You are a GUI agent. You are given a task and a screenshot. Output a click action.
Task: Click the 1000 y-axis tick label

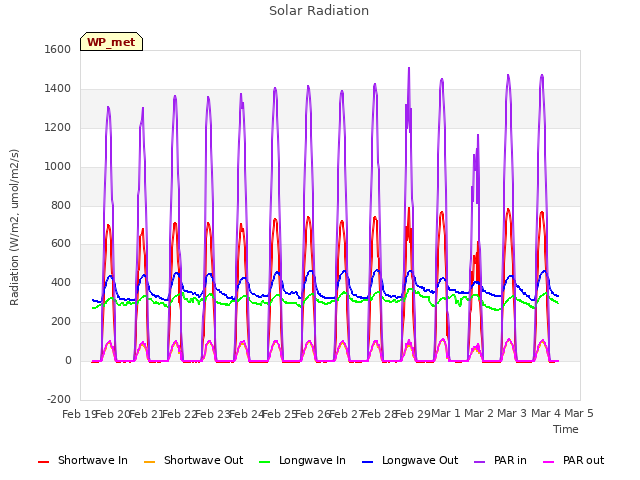coord(58,167)
